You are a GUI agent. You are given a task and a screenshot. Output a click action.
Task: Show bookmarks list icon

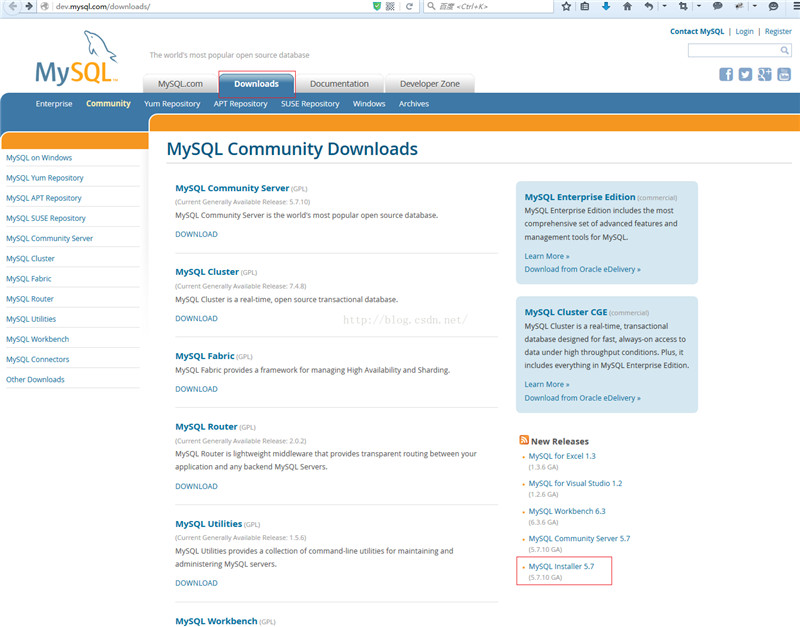click(x=585, y=6)
